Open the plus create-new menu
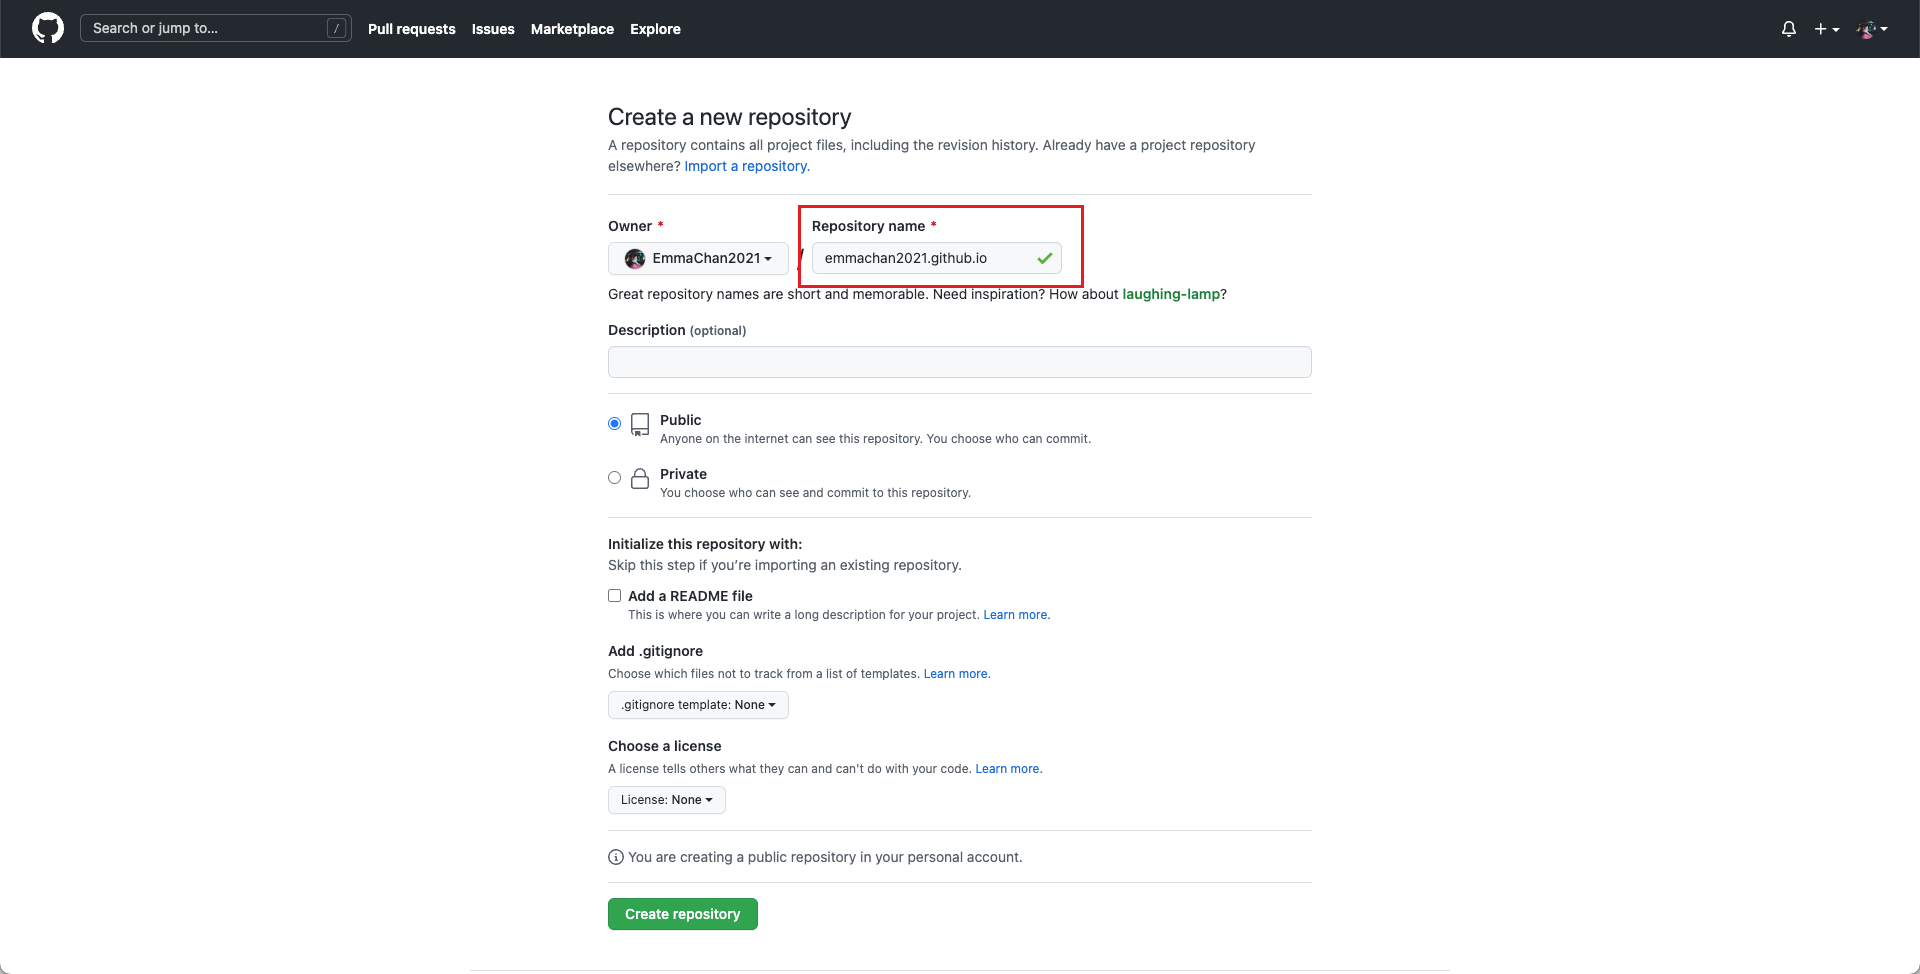Screen dimensions: 1920x974 pyautogui.click(x=1827, y=29)
